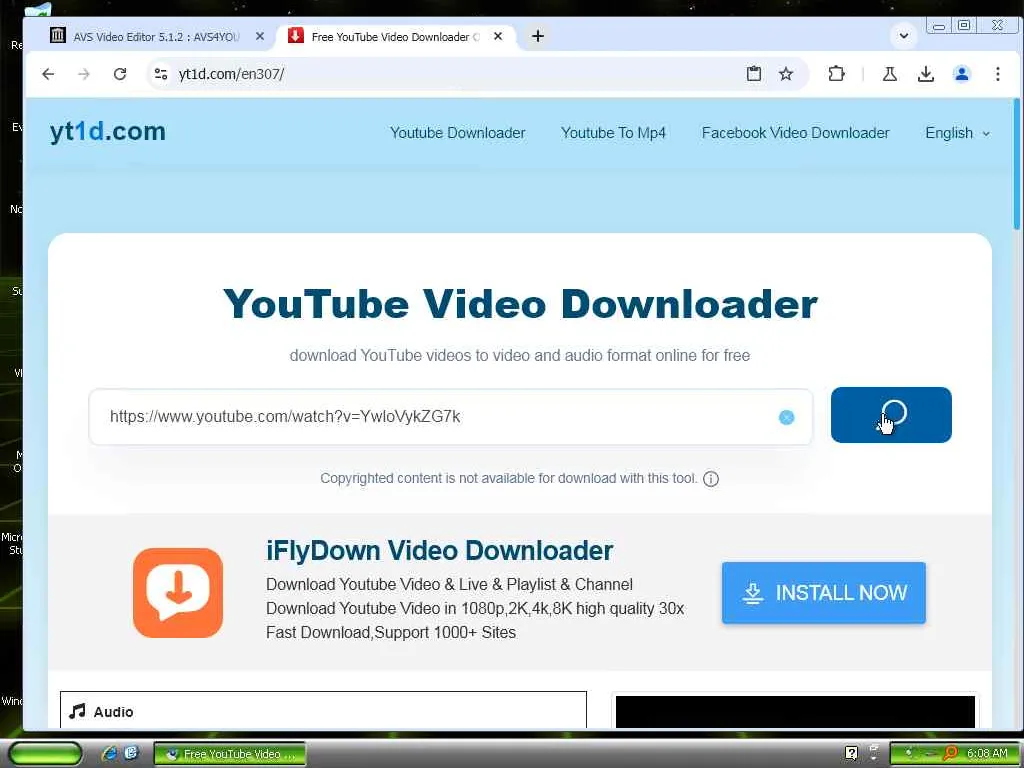Open the iFlyDown Video Downloader heading
This screenshot has height=768, width=1024.
pos(440,551)
